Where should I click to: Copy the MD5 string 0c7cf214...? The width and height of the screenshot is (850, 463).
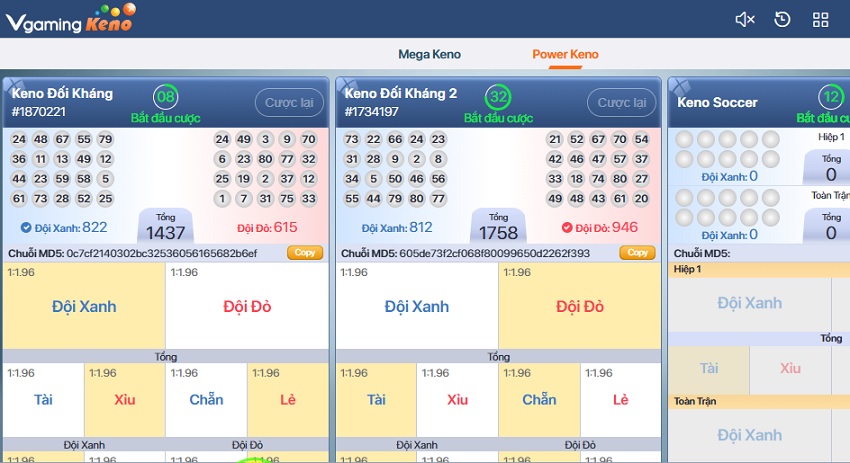point(305,253)
